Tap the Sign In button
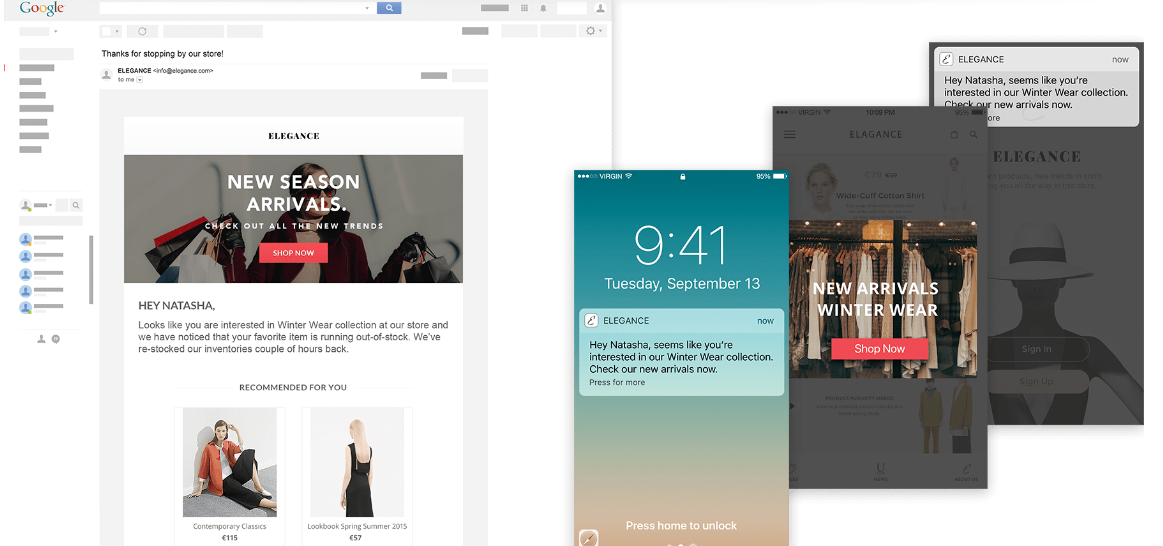 1036,349
